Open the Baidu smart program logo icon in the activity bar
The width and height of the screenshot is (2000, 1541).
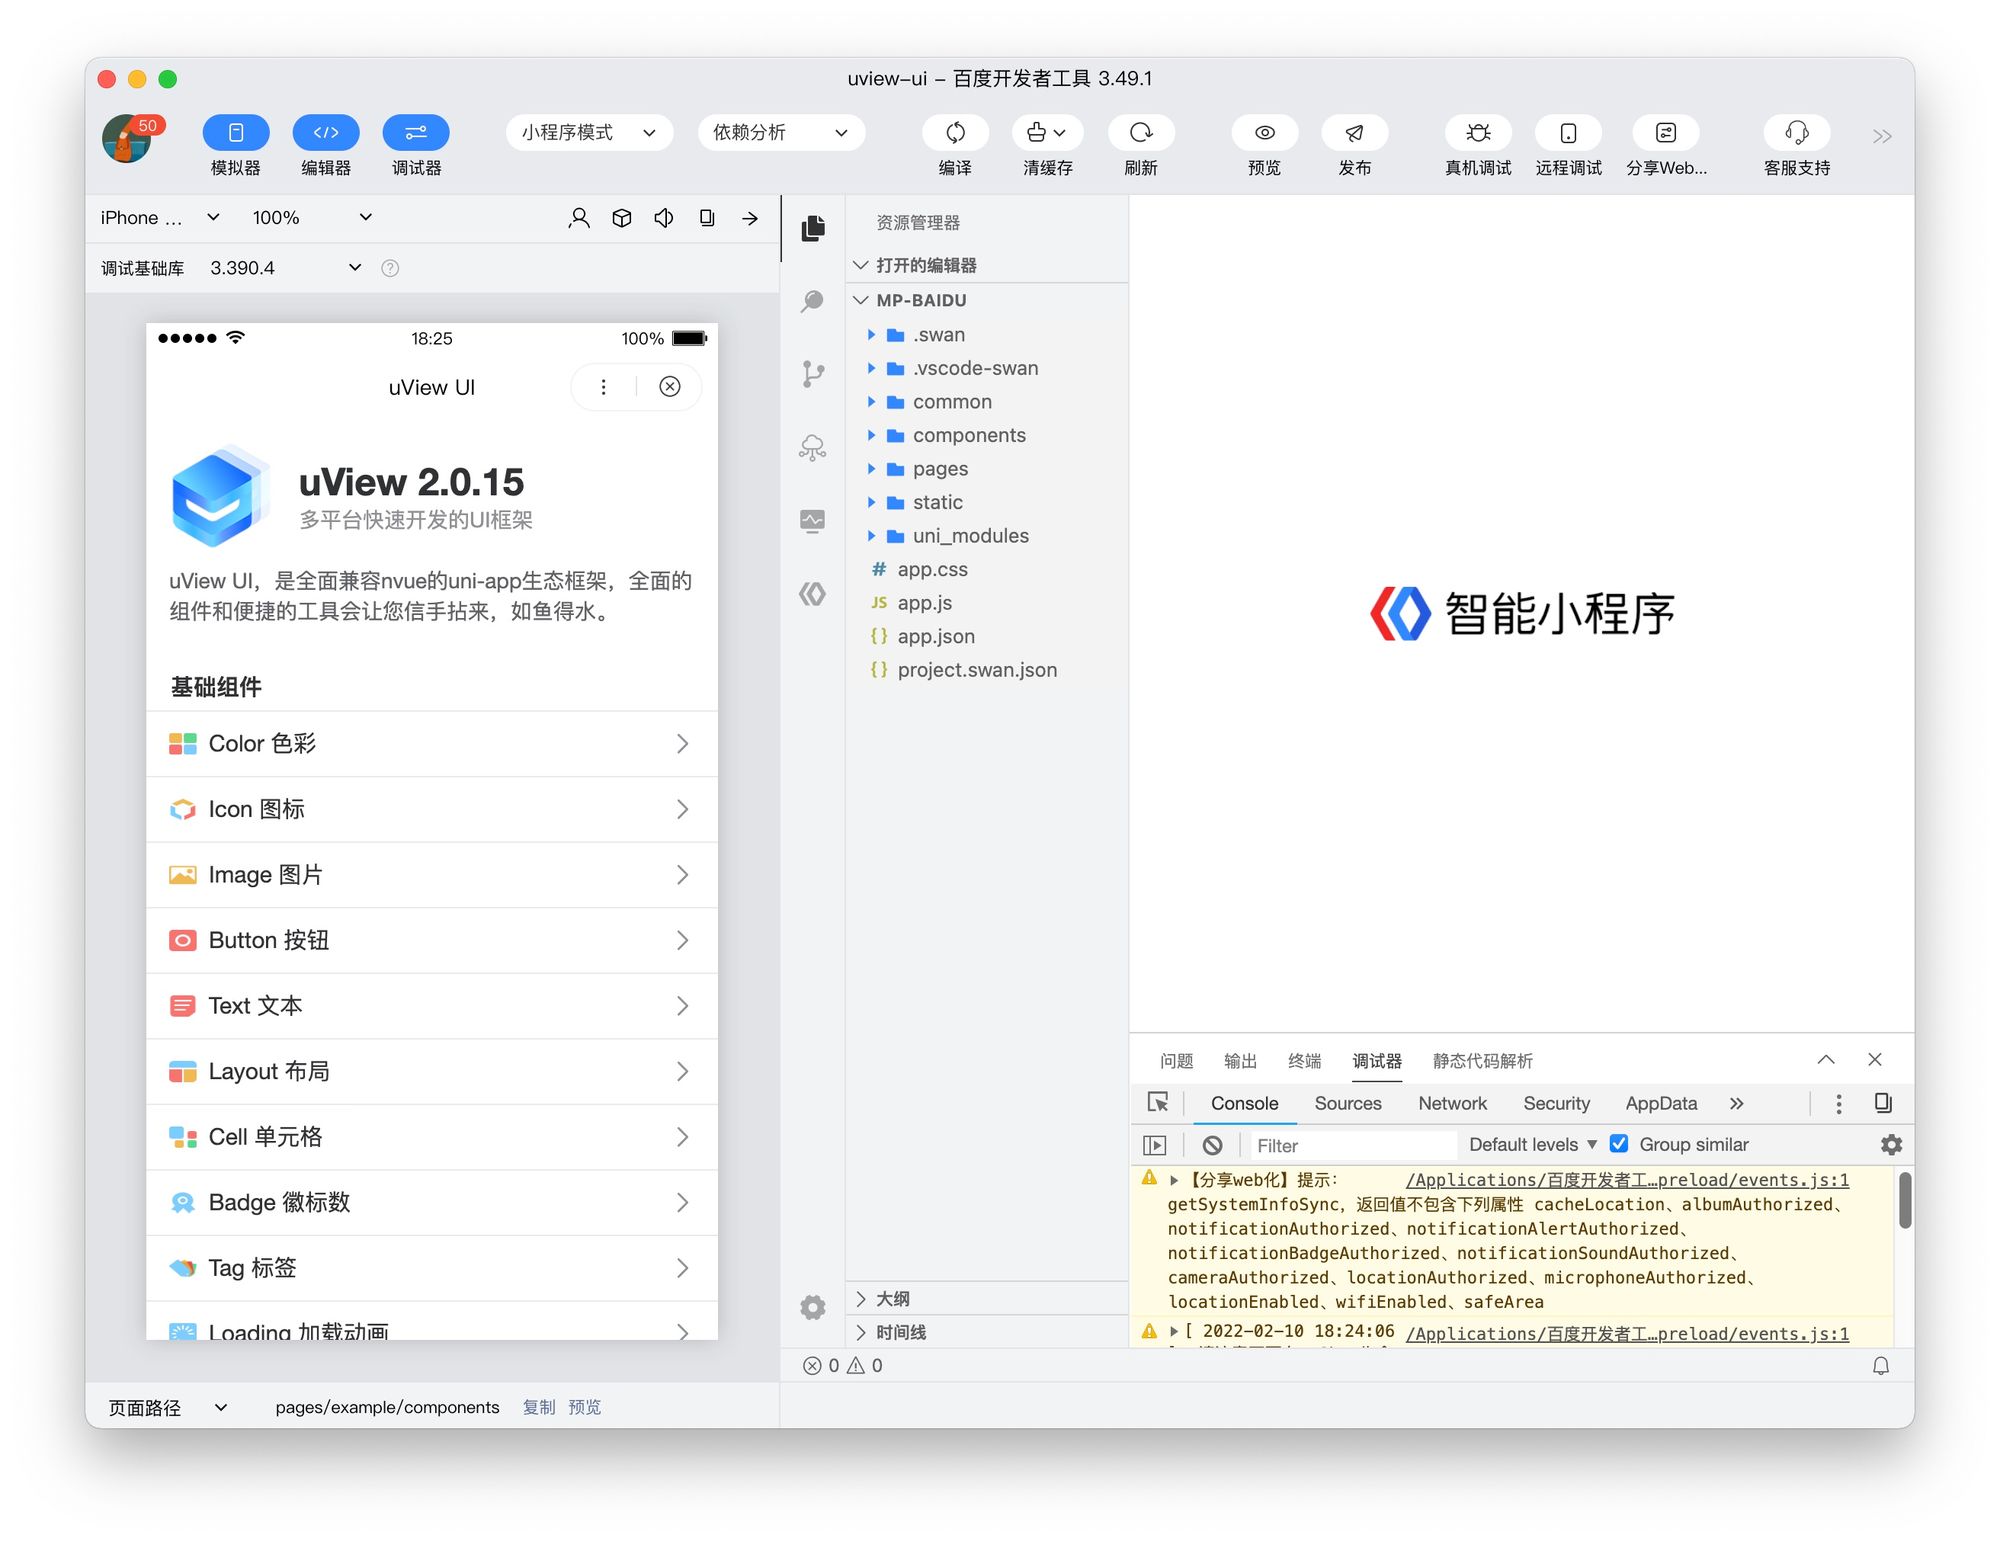click(x=813, y=594)
